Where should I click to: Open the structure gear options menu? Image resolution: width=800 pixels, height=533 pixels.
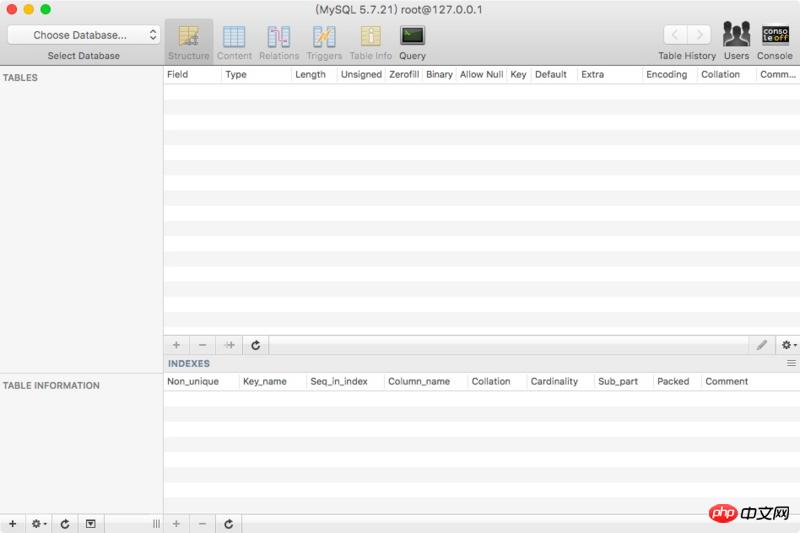pos(789,345)
